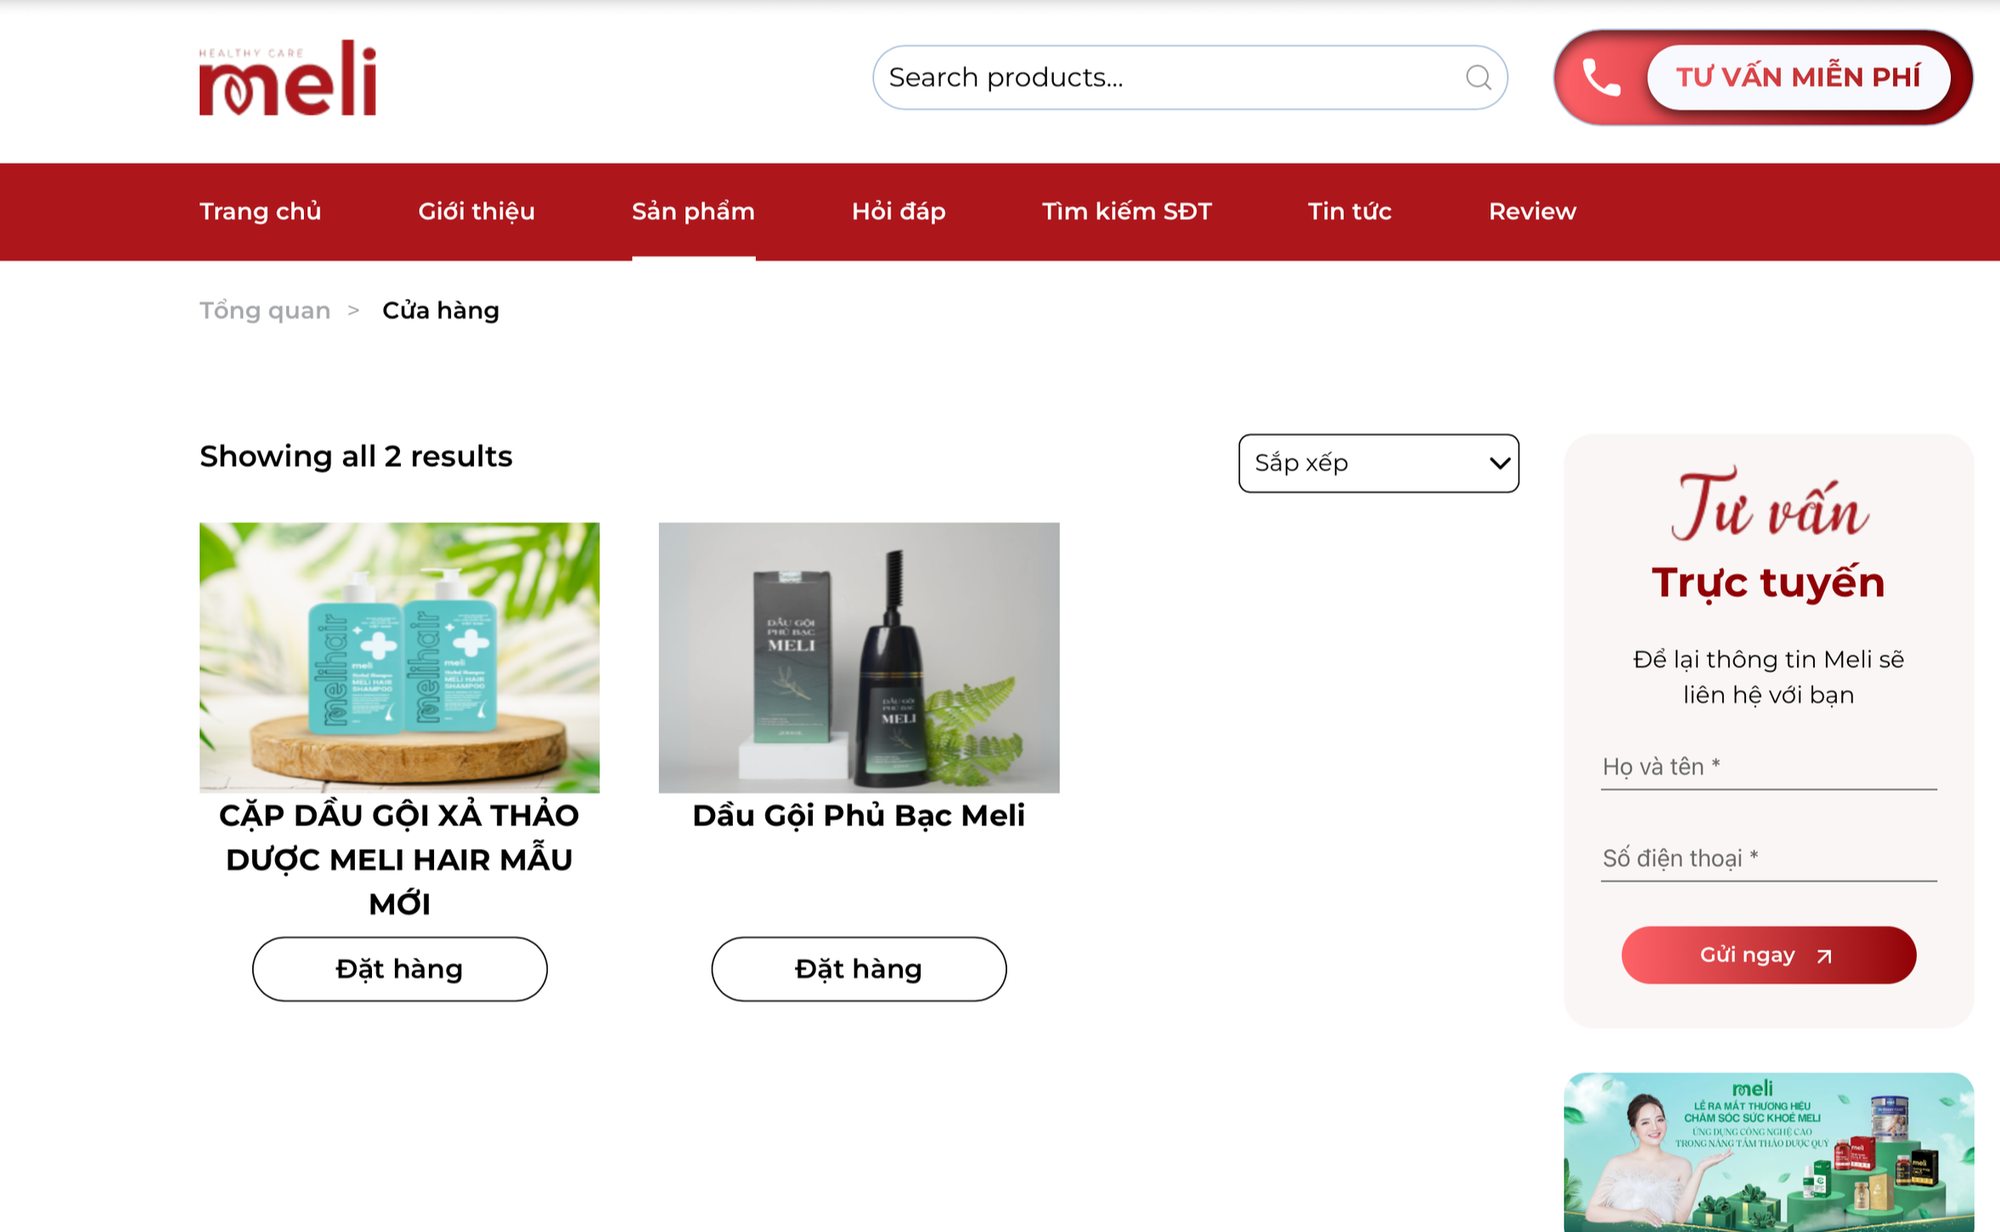Click the Họ và tên name field
Screen dimensions: 2000x1232
pyautogui.click(x=1767, y=767)
